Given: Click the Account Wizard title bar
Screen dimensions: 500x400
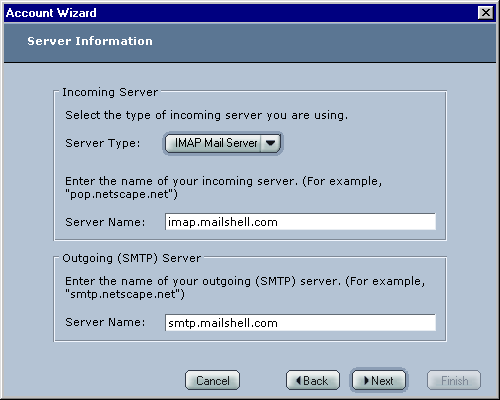Looking at the screenshot, I should [x=240, y=13].
